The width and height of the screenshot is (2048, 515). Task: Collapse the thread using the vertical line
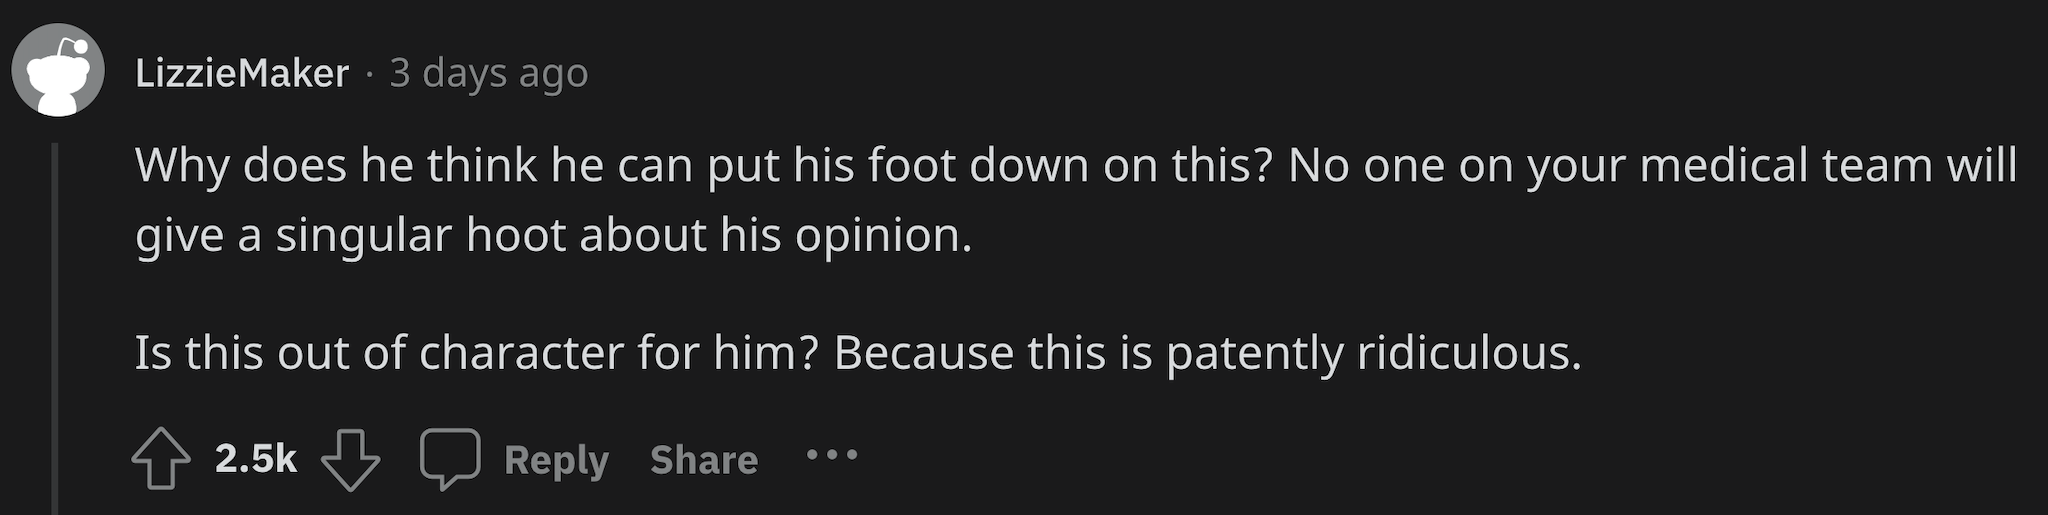point(55,328)
